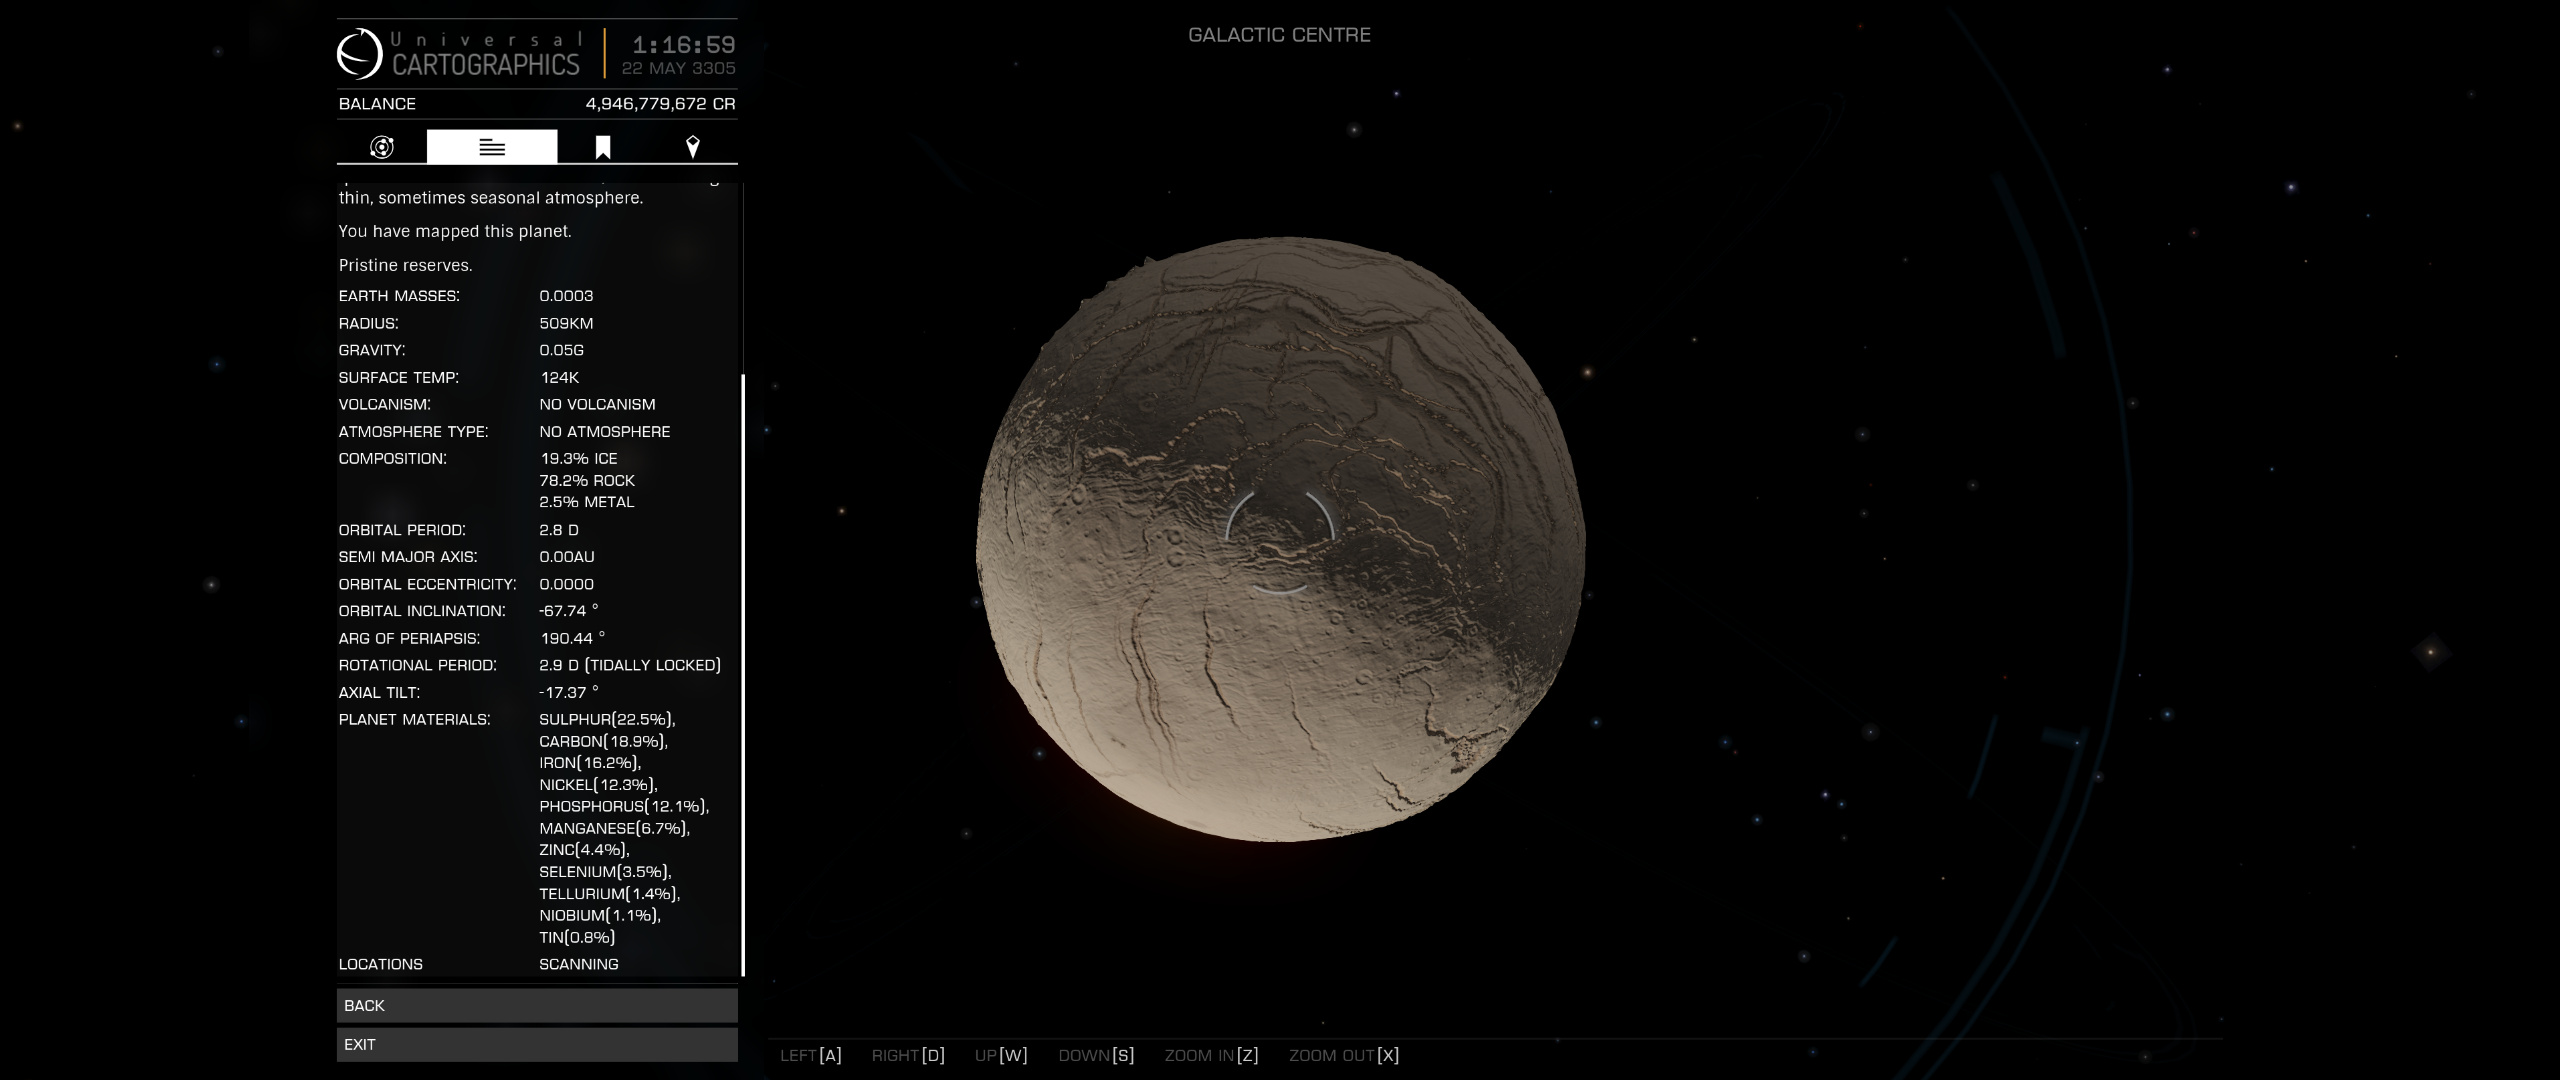Image resolution: width=2560 pixels, height=1080 pixels.
Task: Click the ORBITAL PERIOD value 2.8 D
Action: (x=559, y=530)
